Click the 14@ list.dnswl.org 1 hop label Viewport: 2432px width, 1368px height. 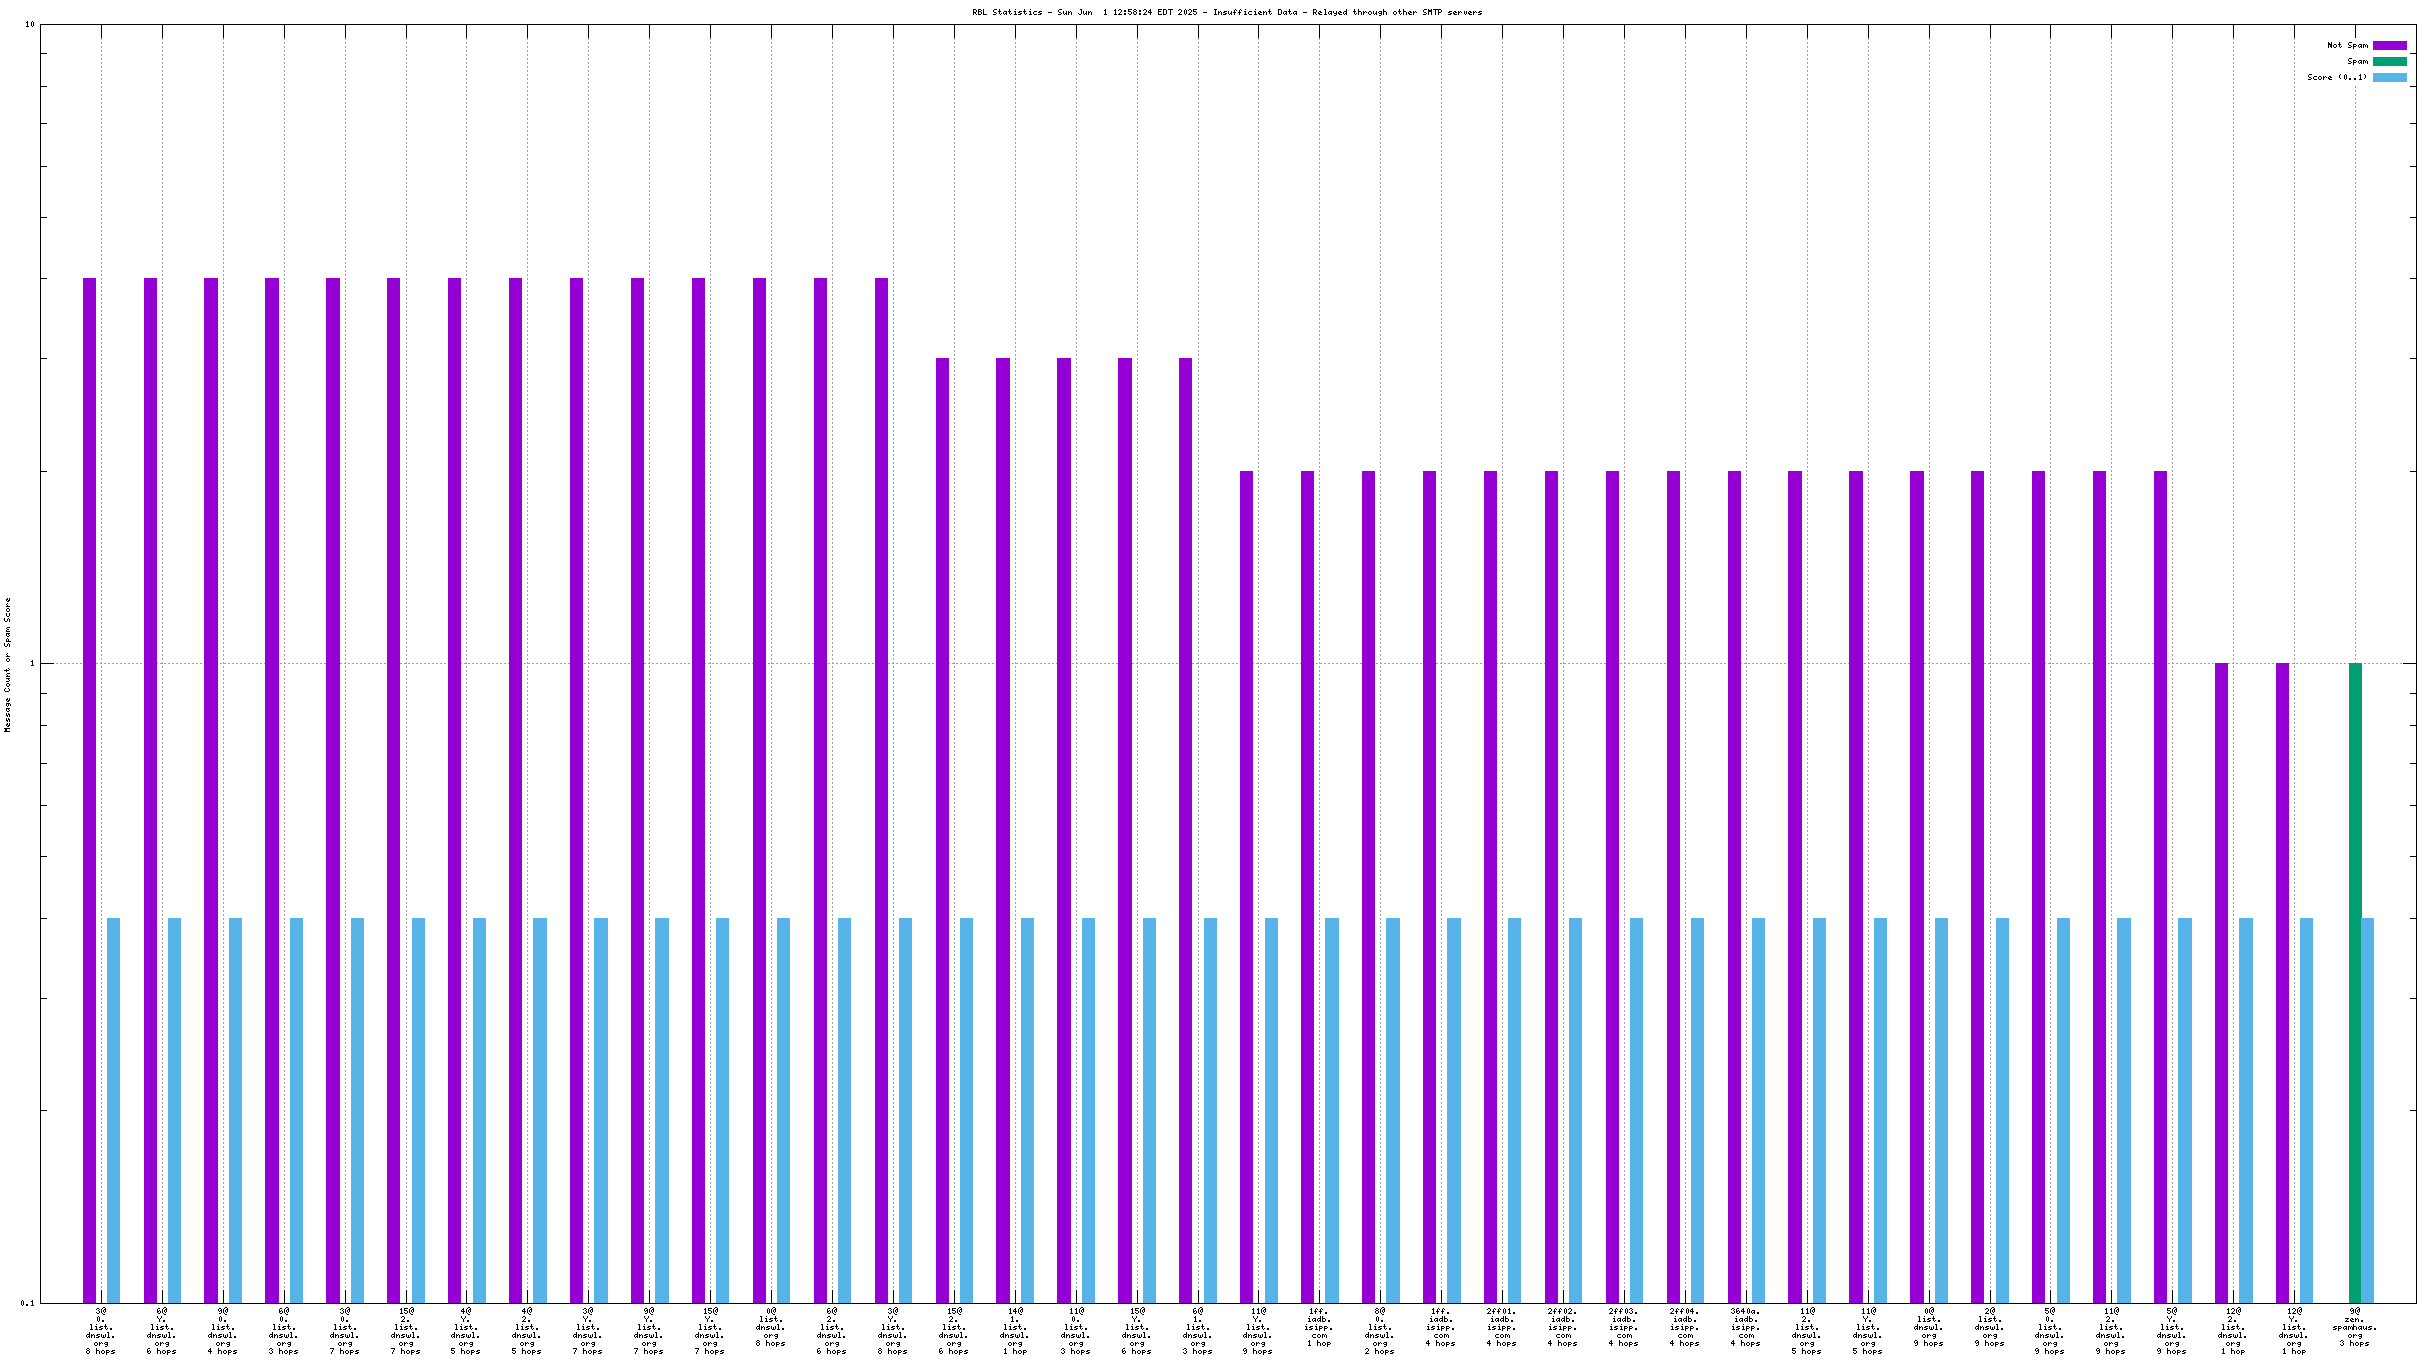tap(1015, 1329)
